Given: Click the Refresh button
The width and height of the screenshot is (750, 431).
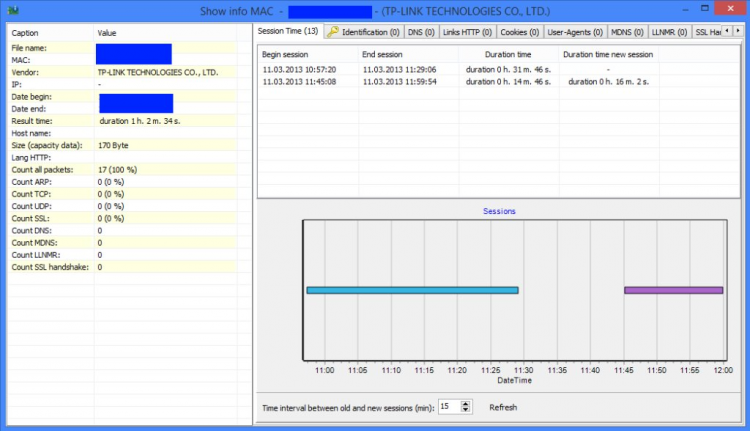Looking at the screenshot, I should [503, 407].
